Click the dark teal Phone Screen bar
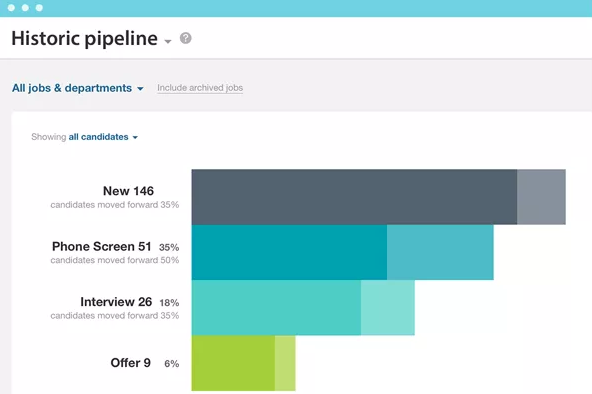This screenshot has height=394, width=592. (289, 252)
